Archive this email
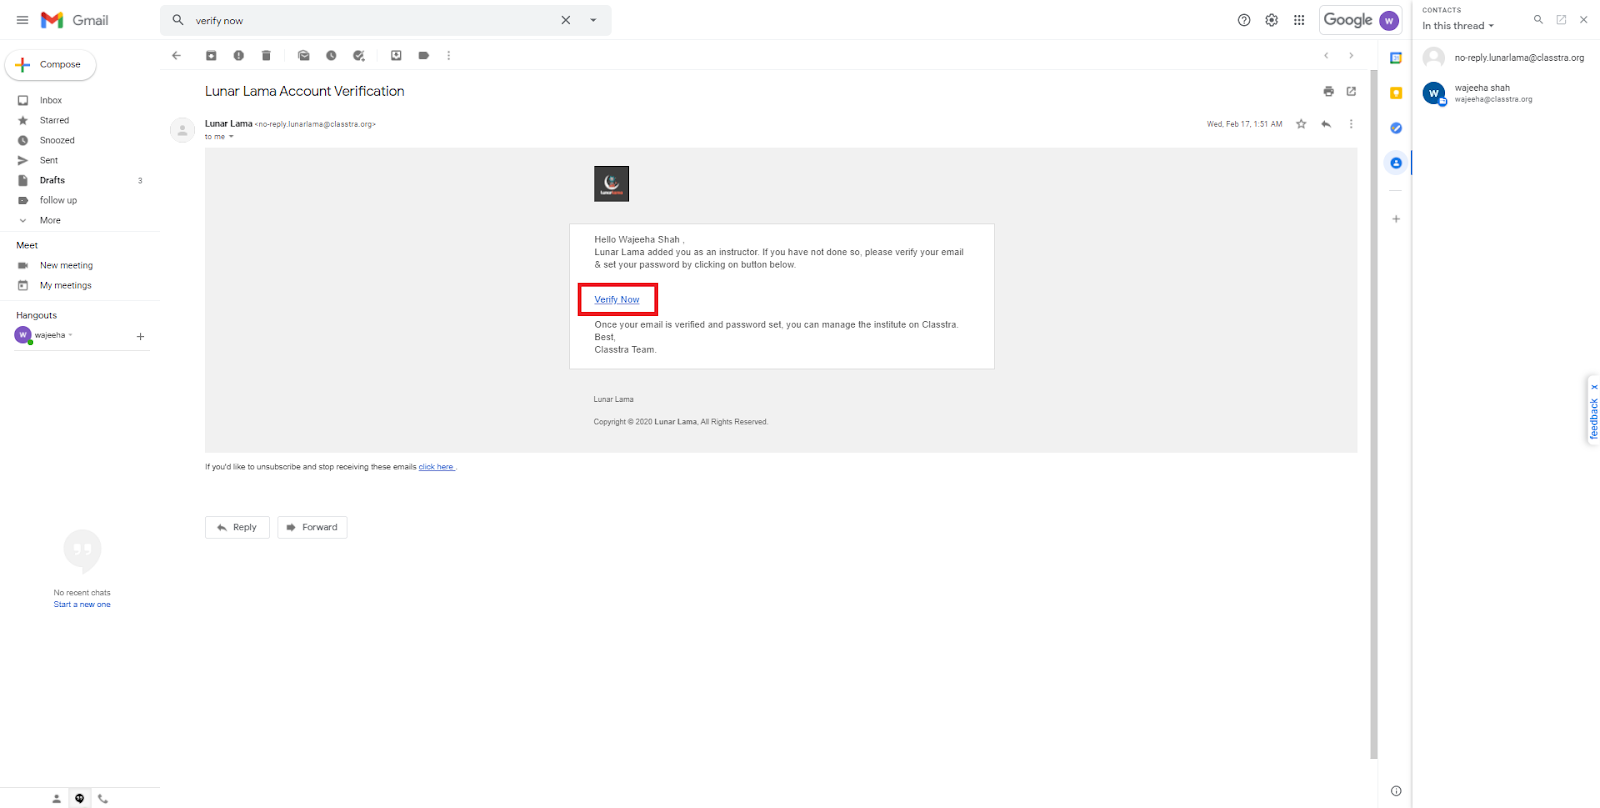 (211, 56)
